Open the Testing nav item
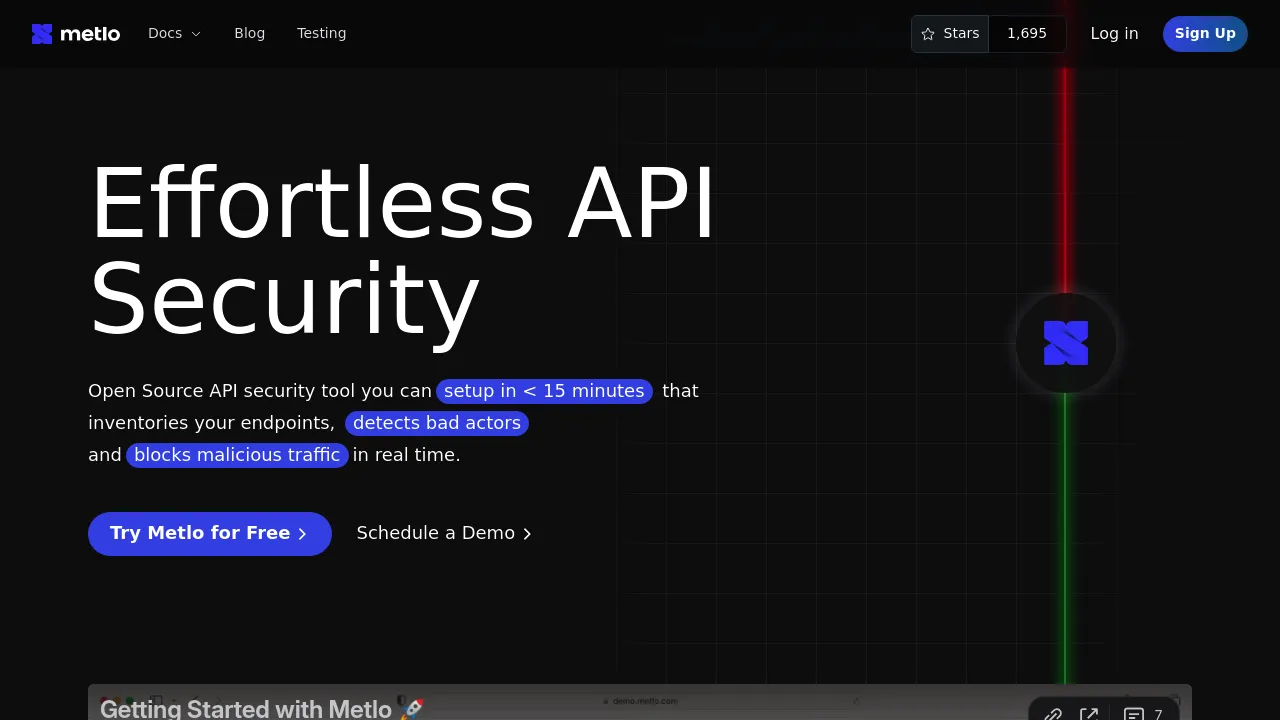Viewport: 1280px width, 720px height. pyautogui.click(x=322, y=33)
